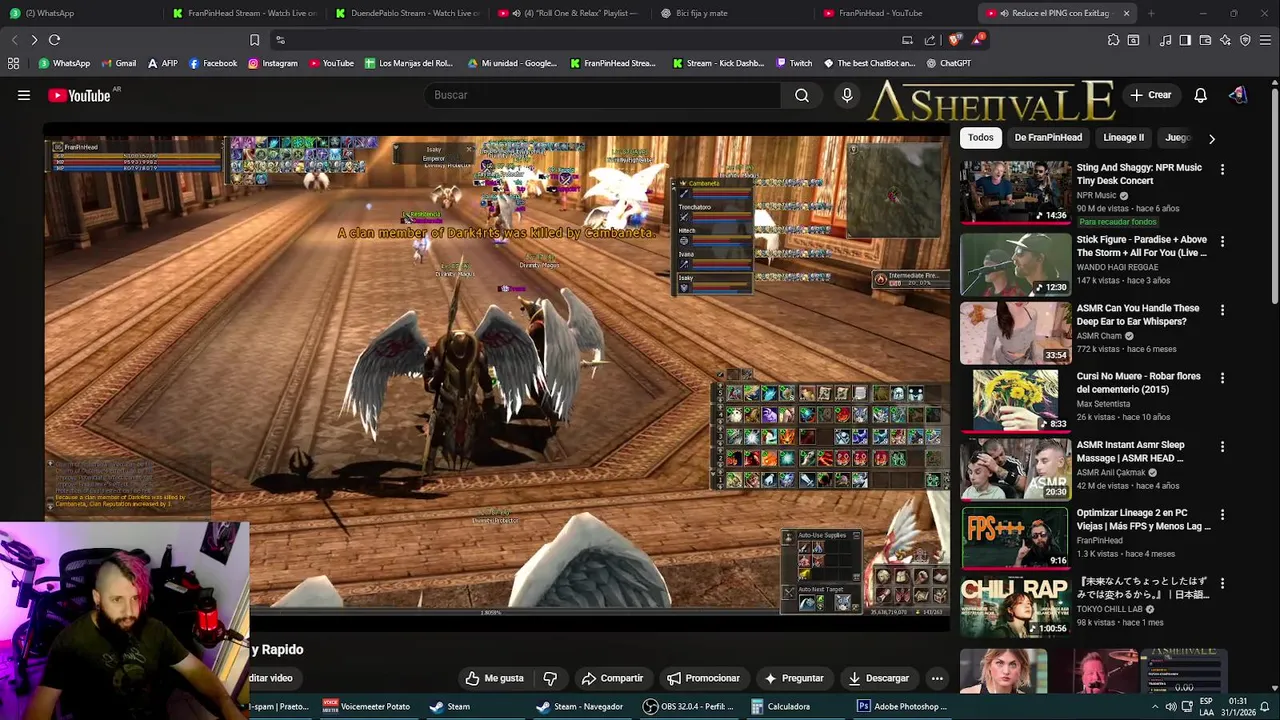This screenshot has height=720, width=1280.
Task: Open options for ASMR Deep Ear video
Action: (x=1222, y=310)
